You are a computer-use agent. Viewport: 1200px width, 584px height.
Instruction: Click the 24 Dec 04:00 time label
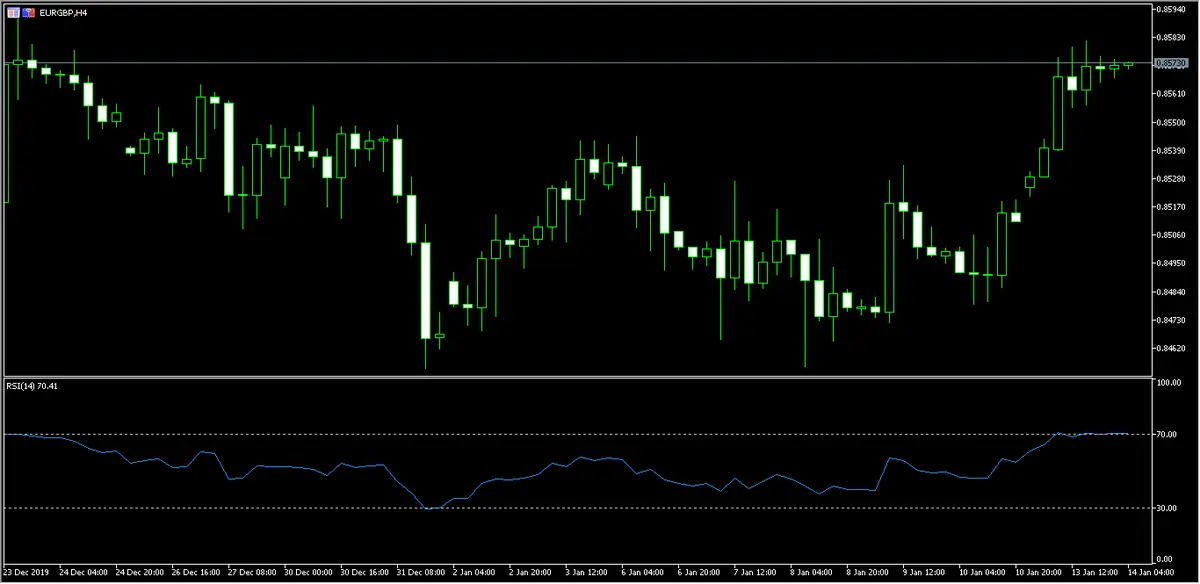85,574
